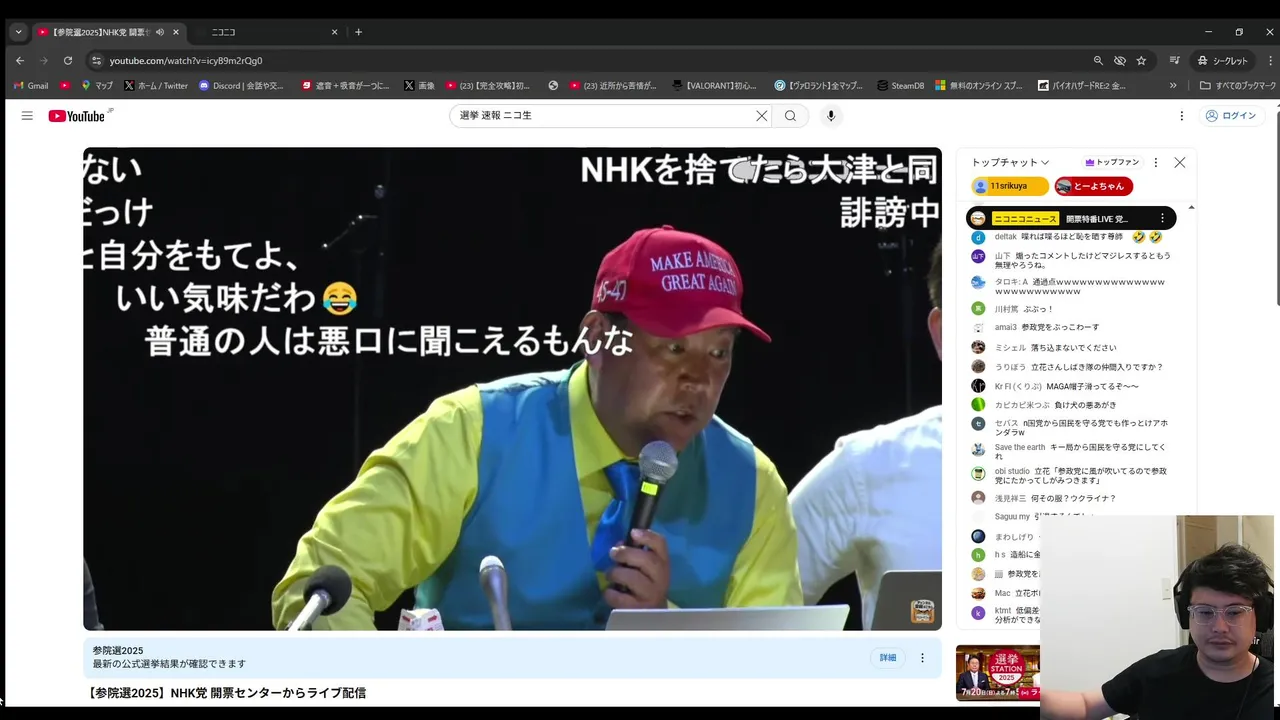Reload the page with refresh icon

tap(68, 60)
